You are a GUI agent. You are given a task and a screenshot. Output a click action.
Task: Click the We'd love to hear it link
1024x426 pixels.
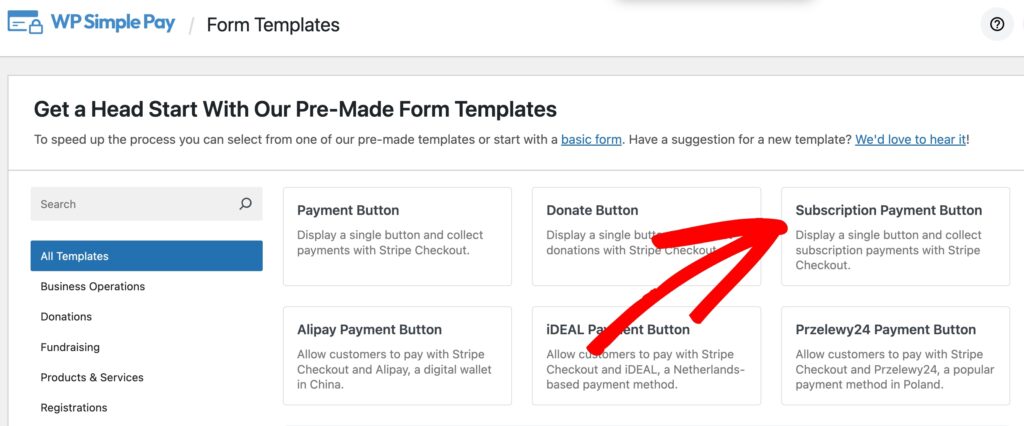click(x=910, y=139)
